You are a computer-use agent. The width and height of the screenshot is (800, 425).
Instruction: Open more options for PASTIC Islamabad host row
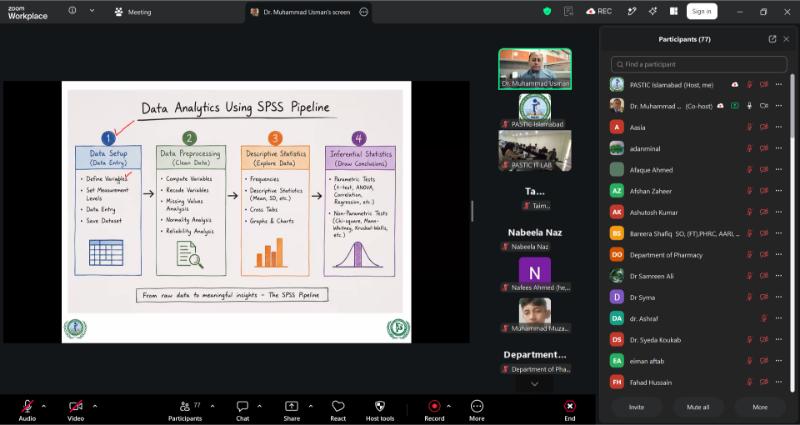tap(779, 85)
